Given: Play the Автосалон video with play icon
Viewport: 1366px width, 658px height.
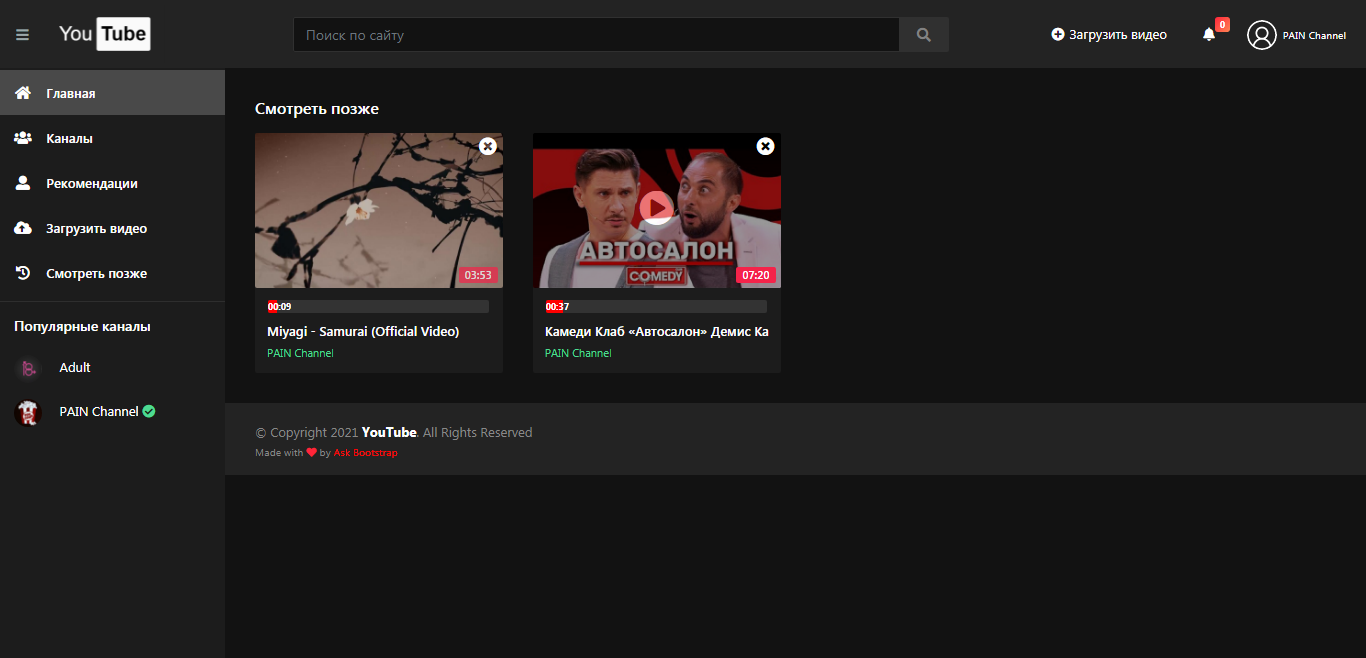Looking at the screenshot, I should pos(657,208).
